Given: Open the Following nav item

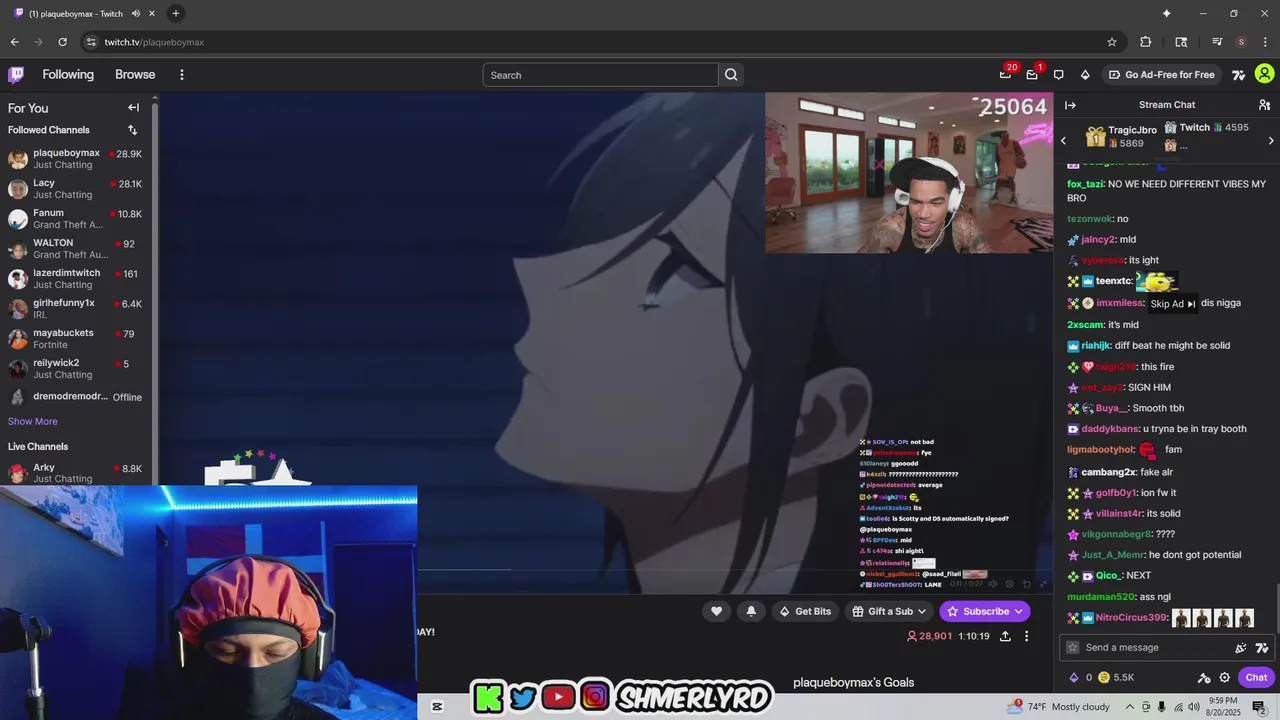Looking at the screenshot, I should (68, 75).
